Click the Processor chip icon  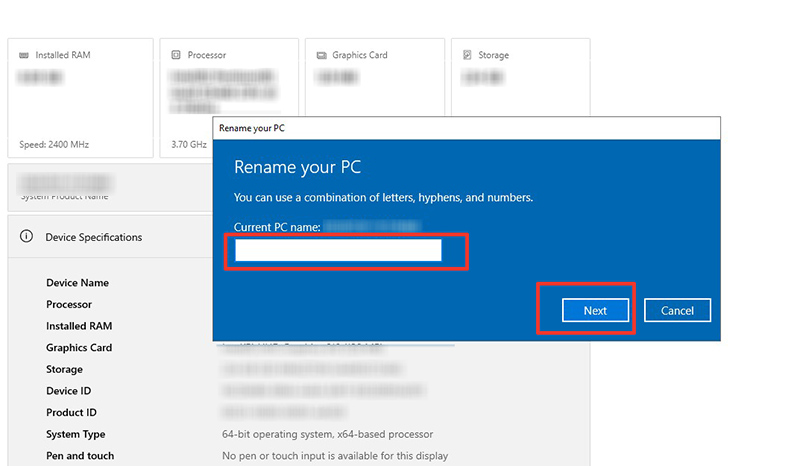[x=176, y=55]
